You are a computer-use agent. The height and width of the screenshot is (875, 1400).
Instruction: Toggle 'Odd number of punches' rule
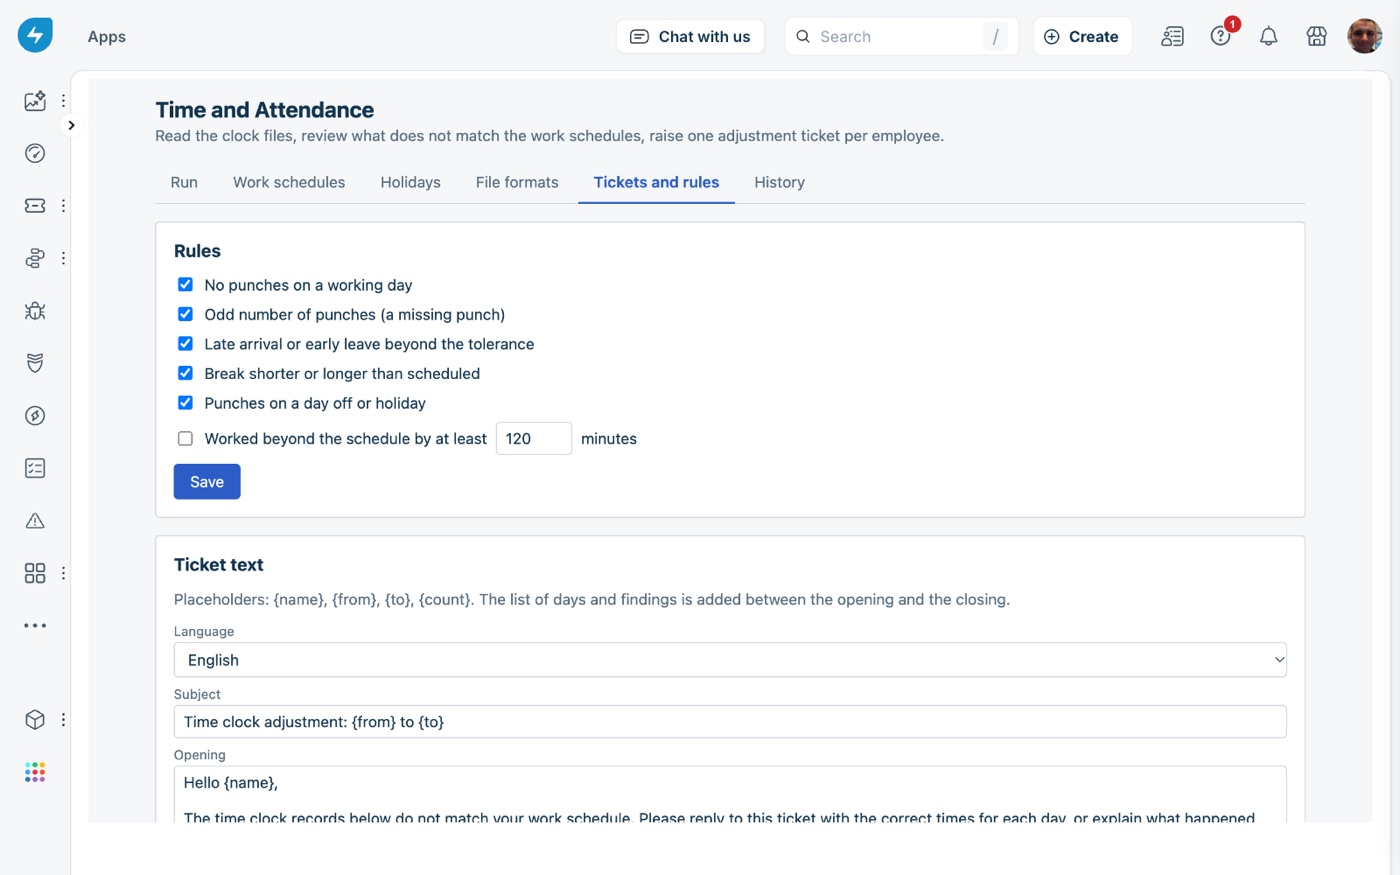coord(185,314)
